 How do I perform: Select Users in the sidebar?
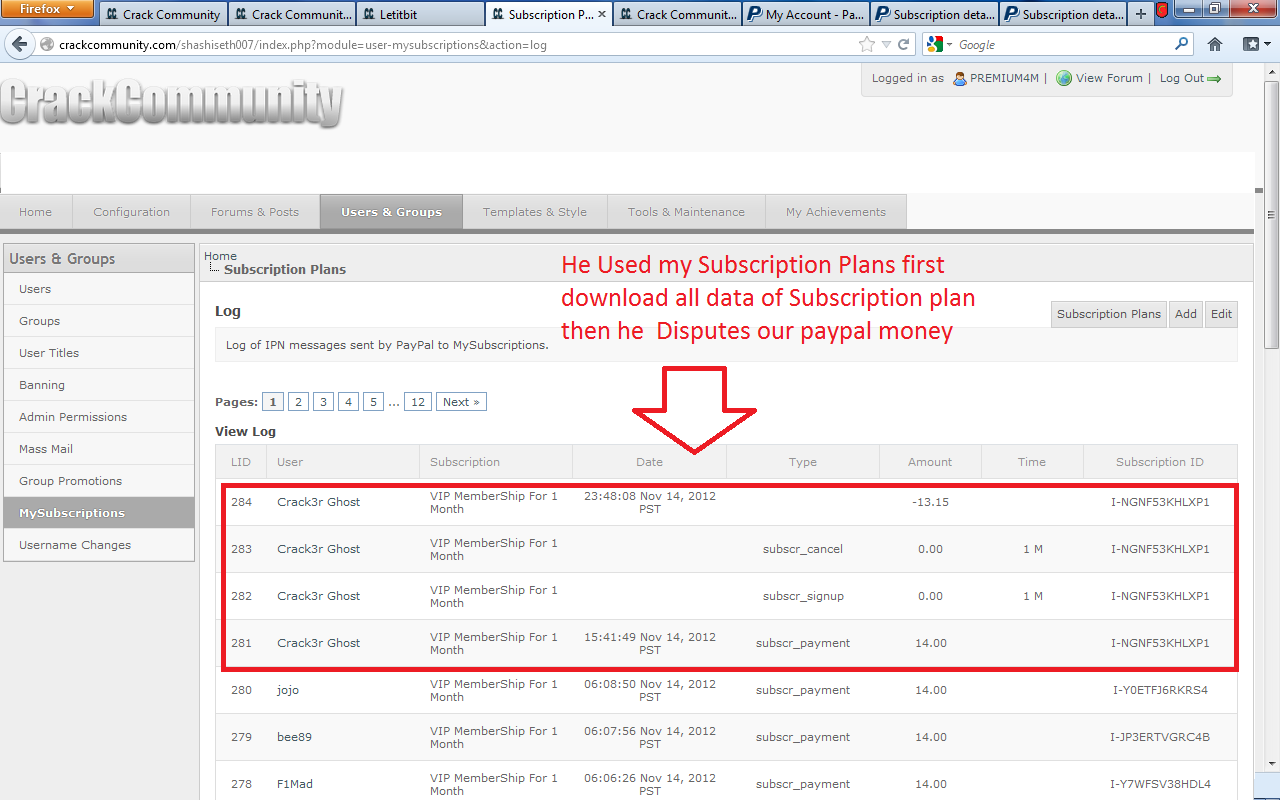click(x=99, y=289)
